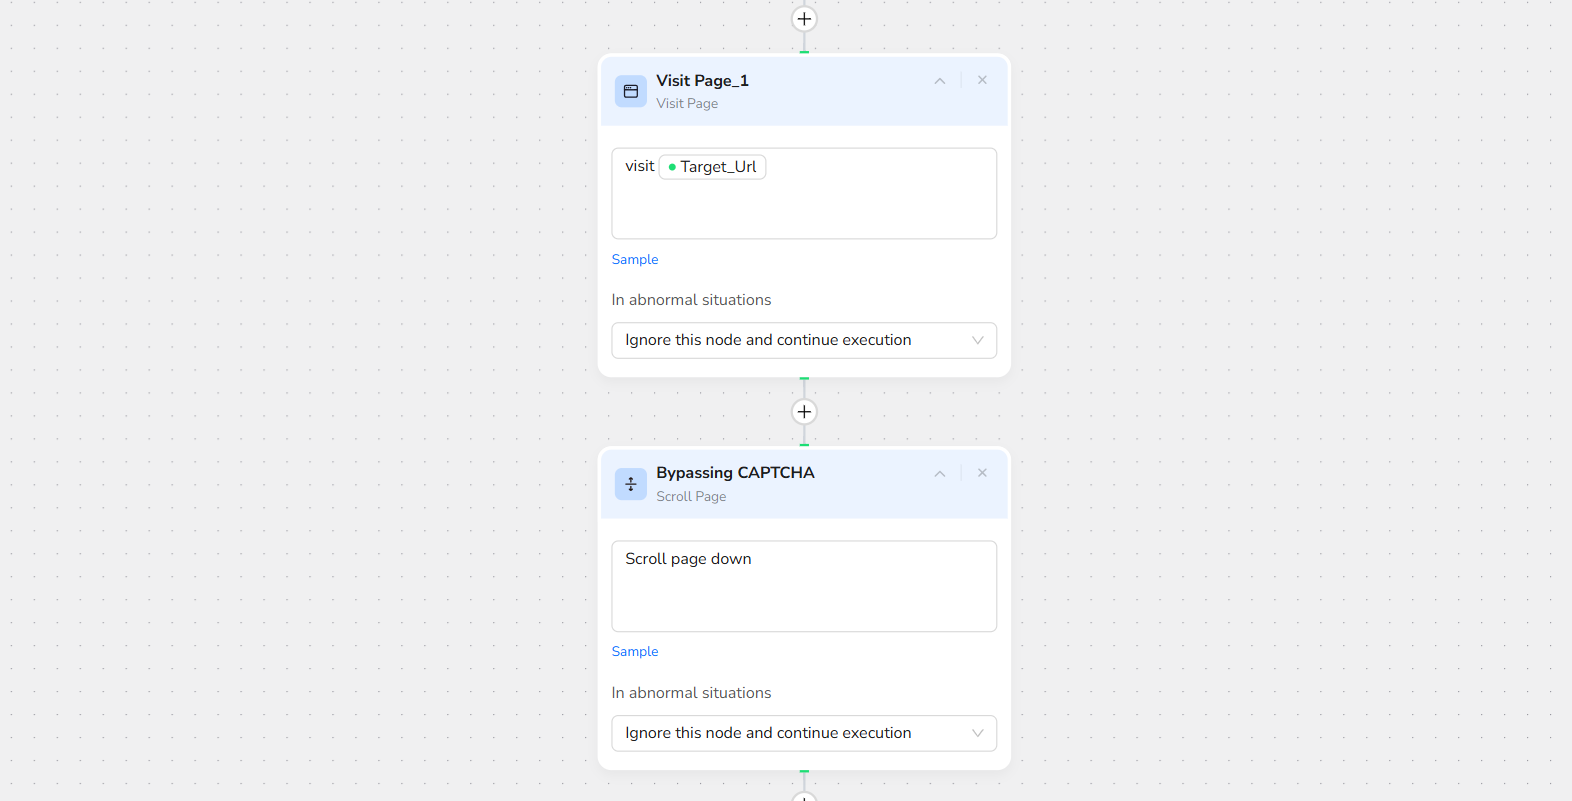Open Sample link under Visit Page_1 input
1572x801 pixels.
pyautogui.click(x=635, y=259)
